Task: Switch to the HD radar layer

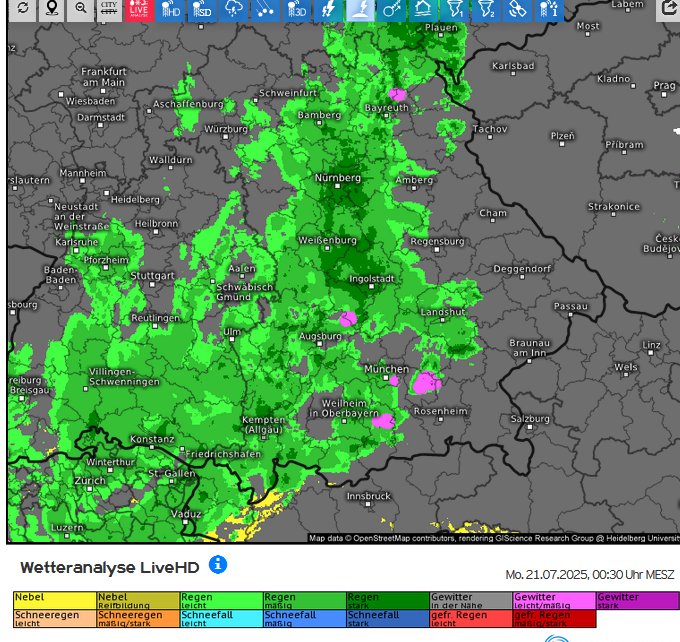Action: coord(171,10)
